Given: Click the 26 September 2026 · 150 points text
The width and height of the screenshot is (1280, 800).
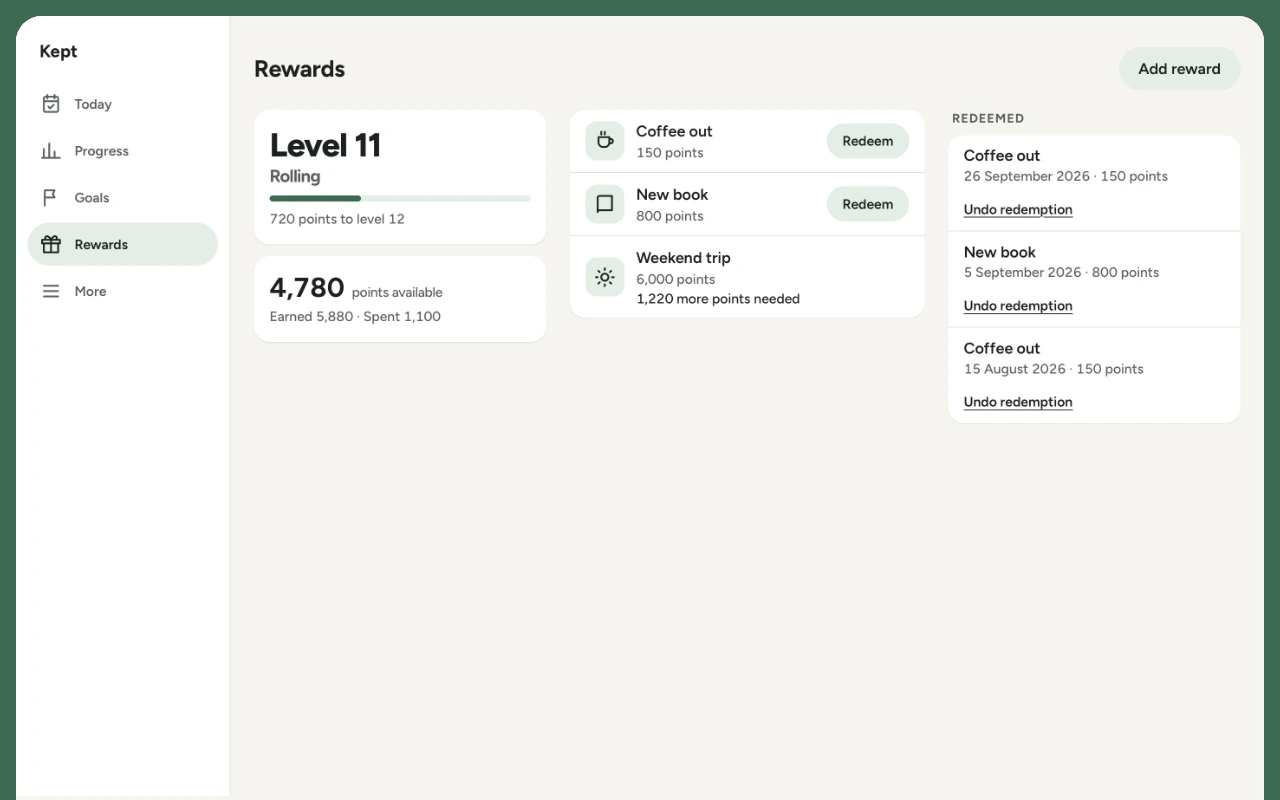Looking at the screenshot, I should click(x=1066, y=176).
